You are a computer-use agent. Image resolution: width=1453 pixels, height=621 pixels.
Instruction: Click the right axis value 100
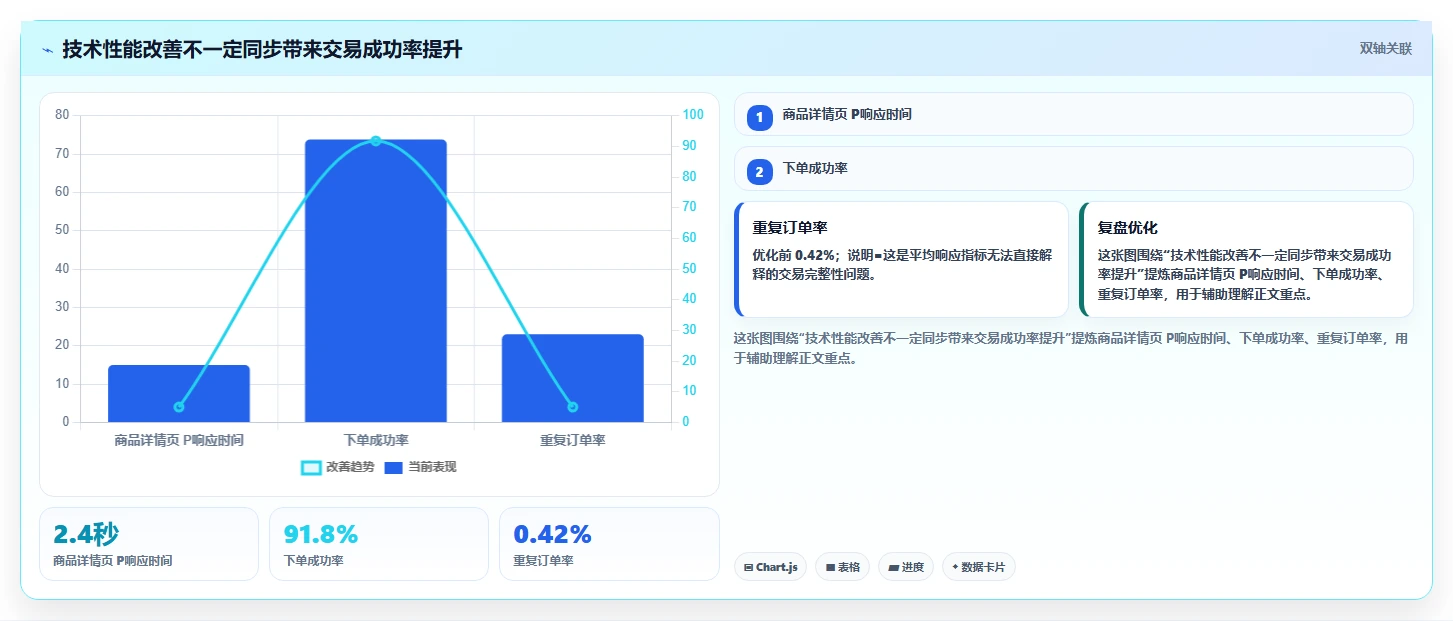click(x=693, y=115)
